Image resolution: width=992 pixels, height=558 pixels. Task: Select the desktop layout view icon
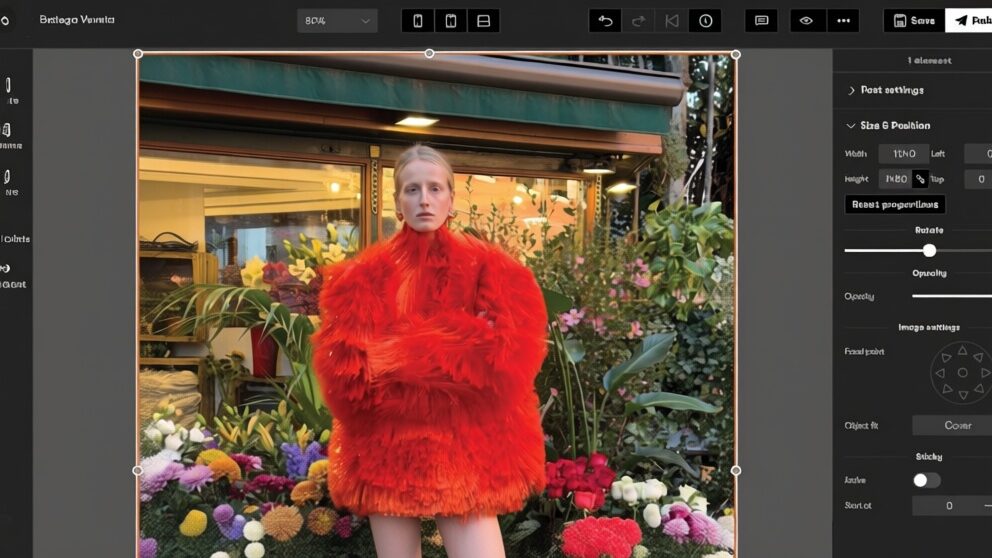pyautogui.click(x=483, y=21)
